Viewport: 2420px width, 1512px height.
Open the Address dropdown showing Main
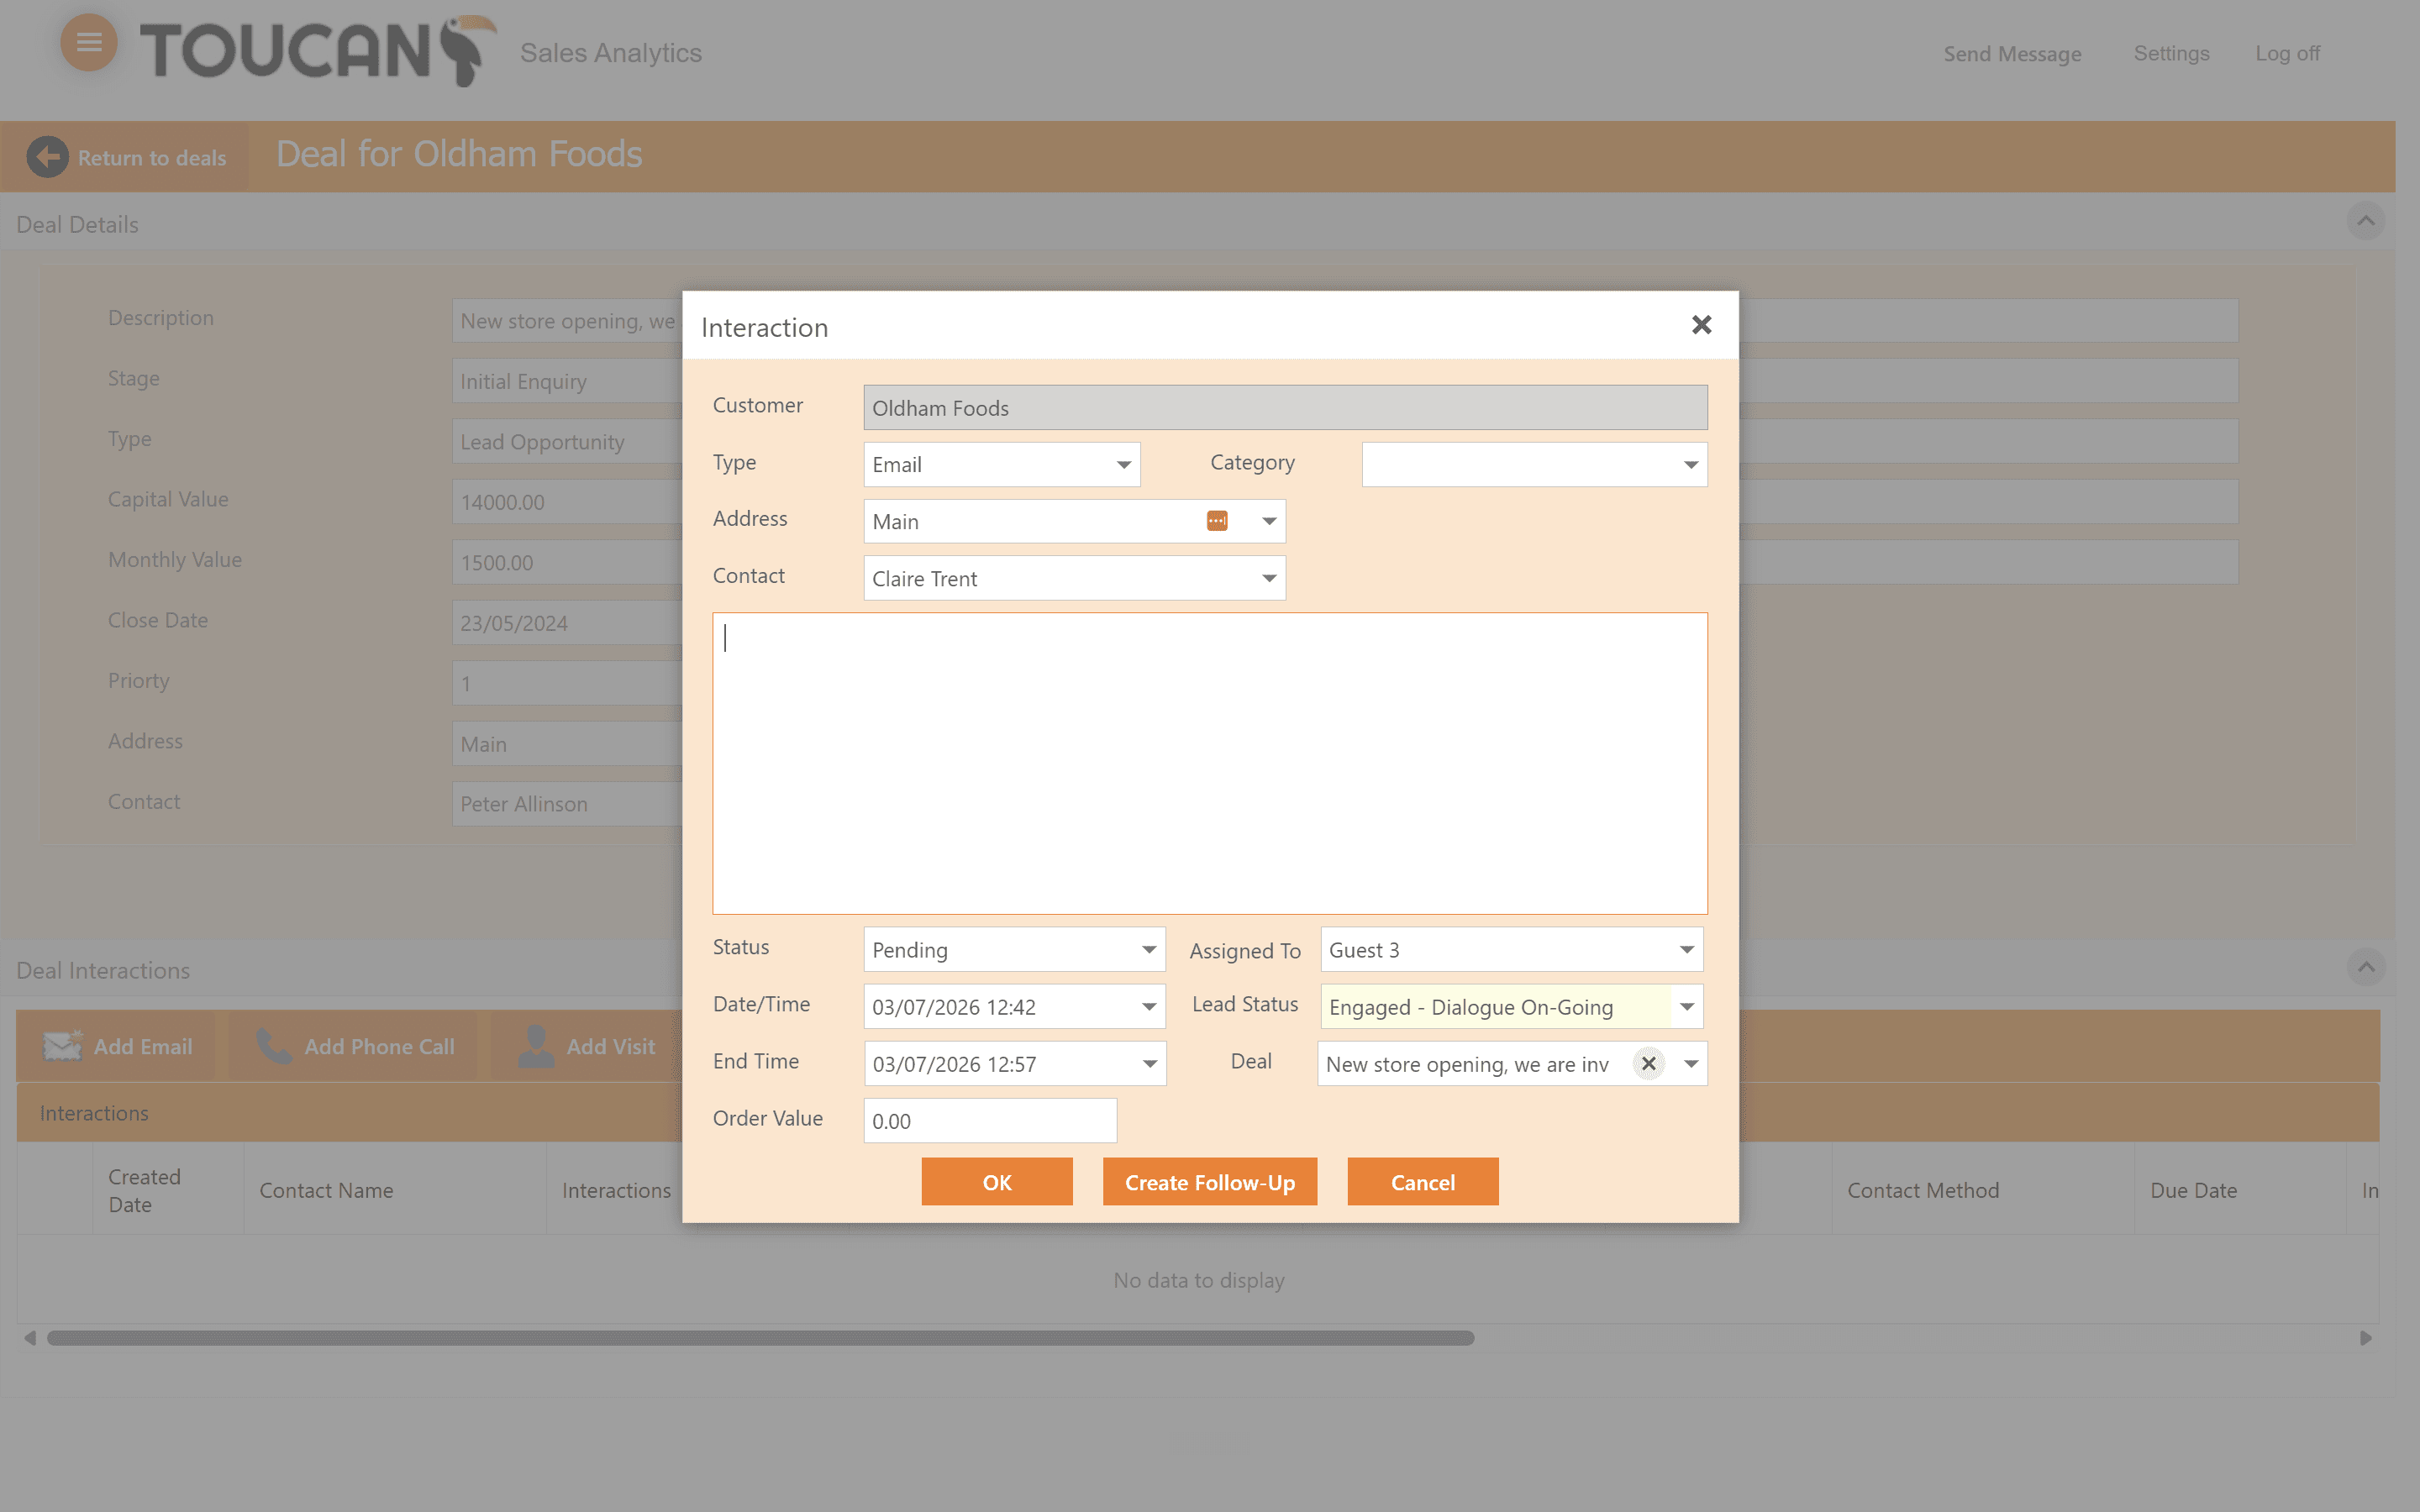1268,522
